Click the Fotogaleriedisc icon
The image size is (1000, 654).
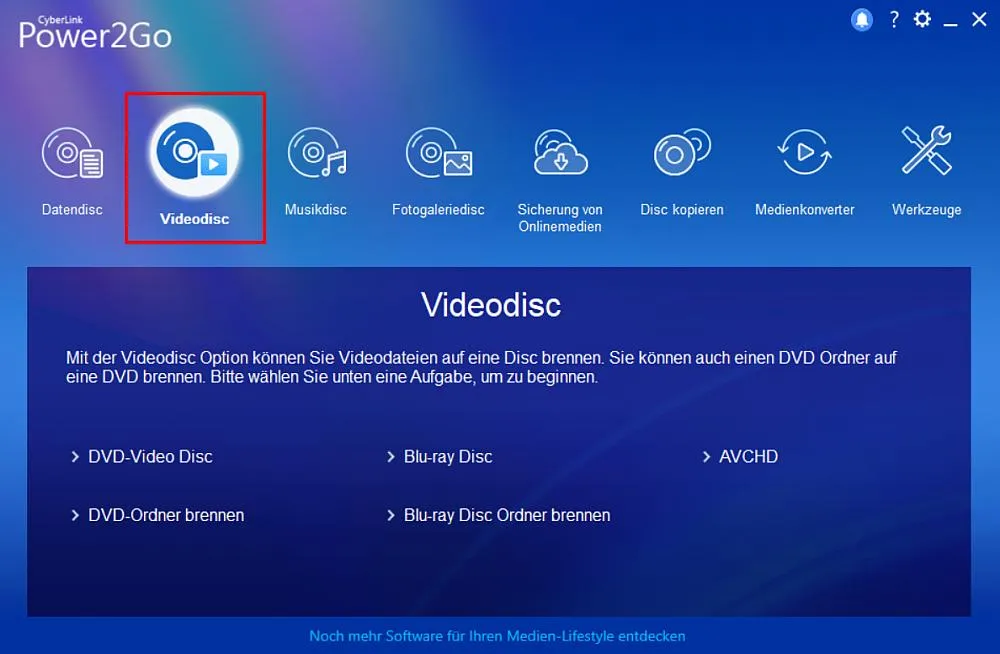coord(437,155)
